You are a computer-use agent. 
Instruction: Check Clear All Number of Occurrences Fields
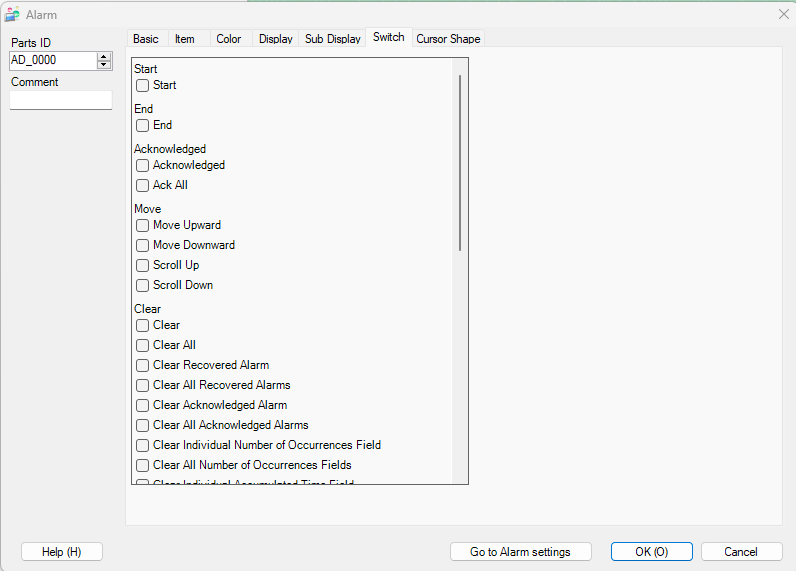143,465
